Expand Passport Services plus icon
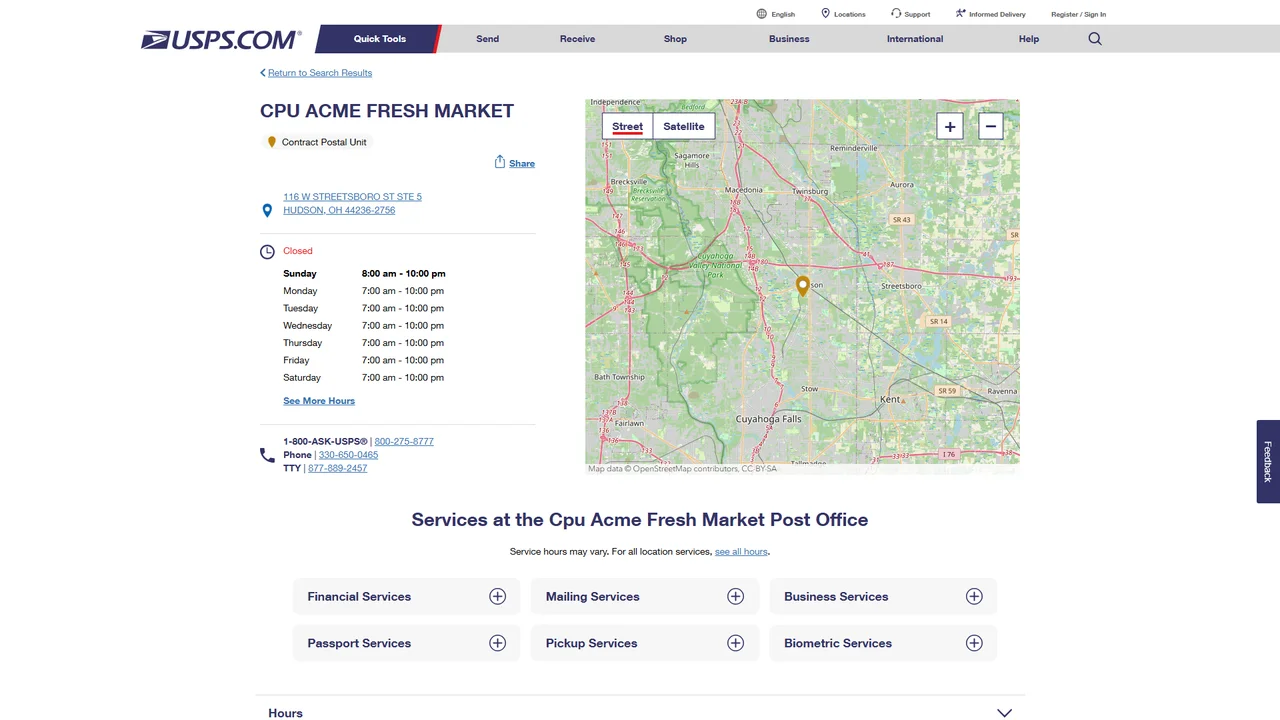This screenshot has height=720, width=1280. tap(497, 643)
